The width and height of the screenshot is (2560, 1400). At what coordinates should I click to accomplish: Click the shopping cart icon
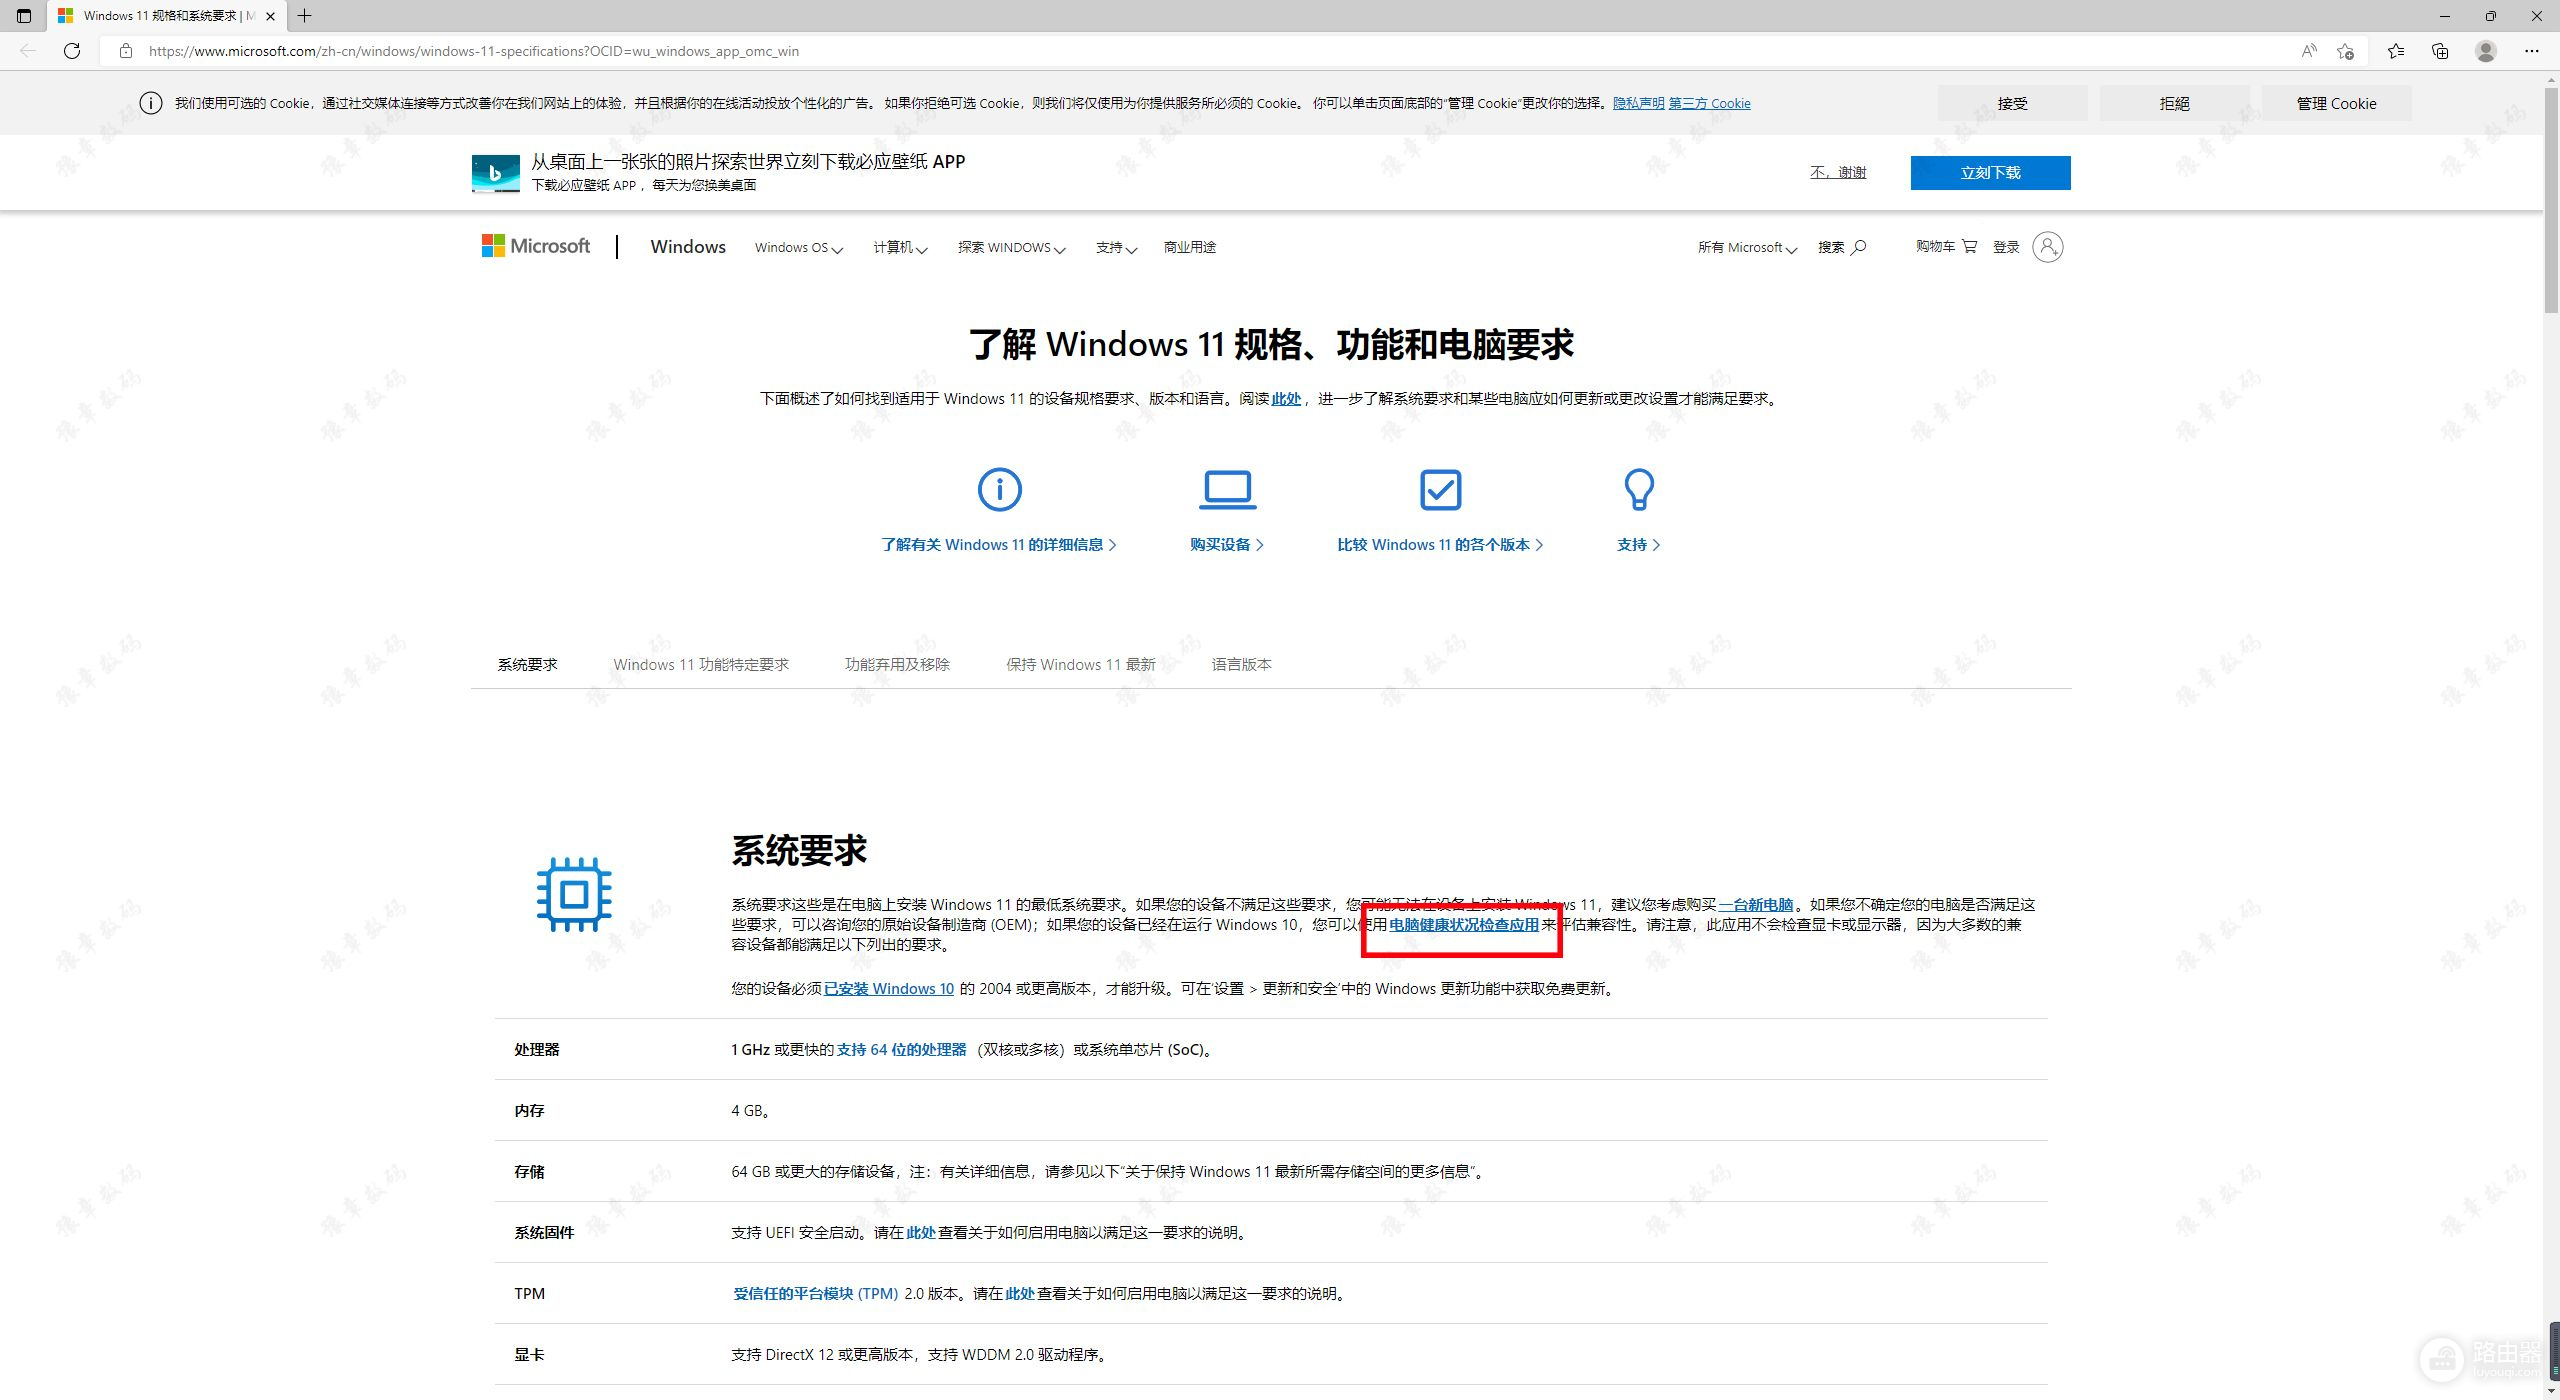(x=1969, y=246)
